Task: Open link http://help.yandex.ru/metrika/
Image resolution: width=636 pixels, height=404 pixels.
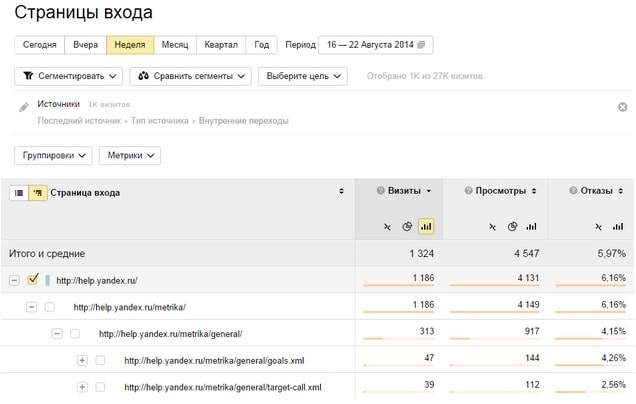Action: 129,307
